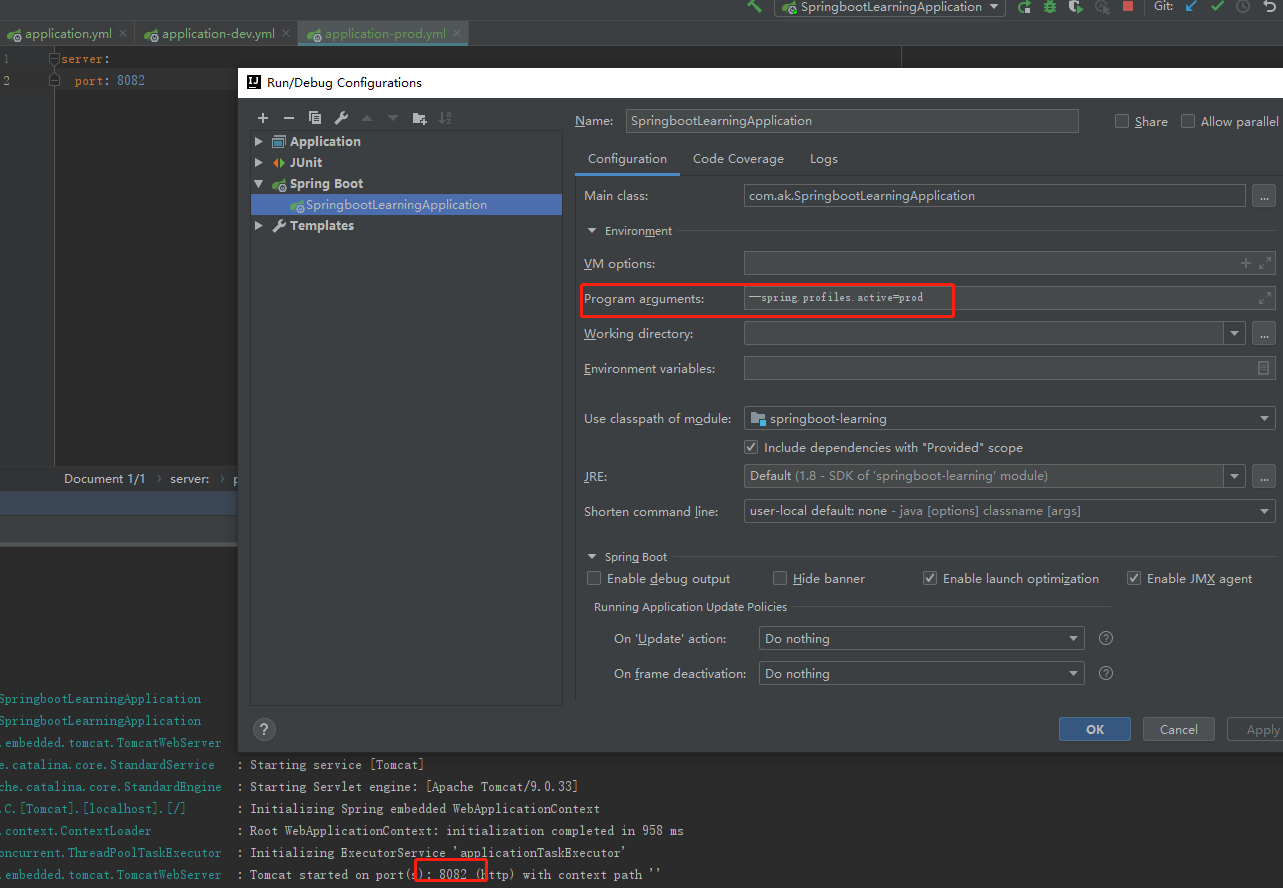Create new folder icon in configurations
The height and width of the screenshot is (888, 1283).
click(x=419, y=118)
